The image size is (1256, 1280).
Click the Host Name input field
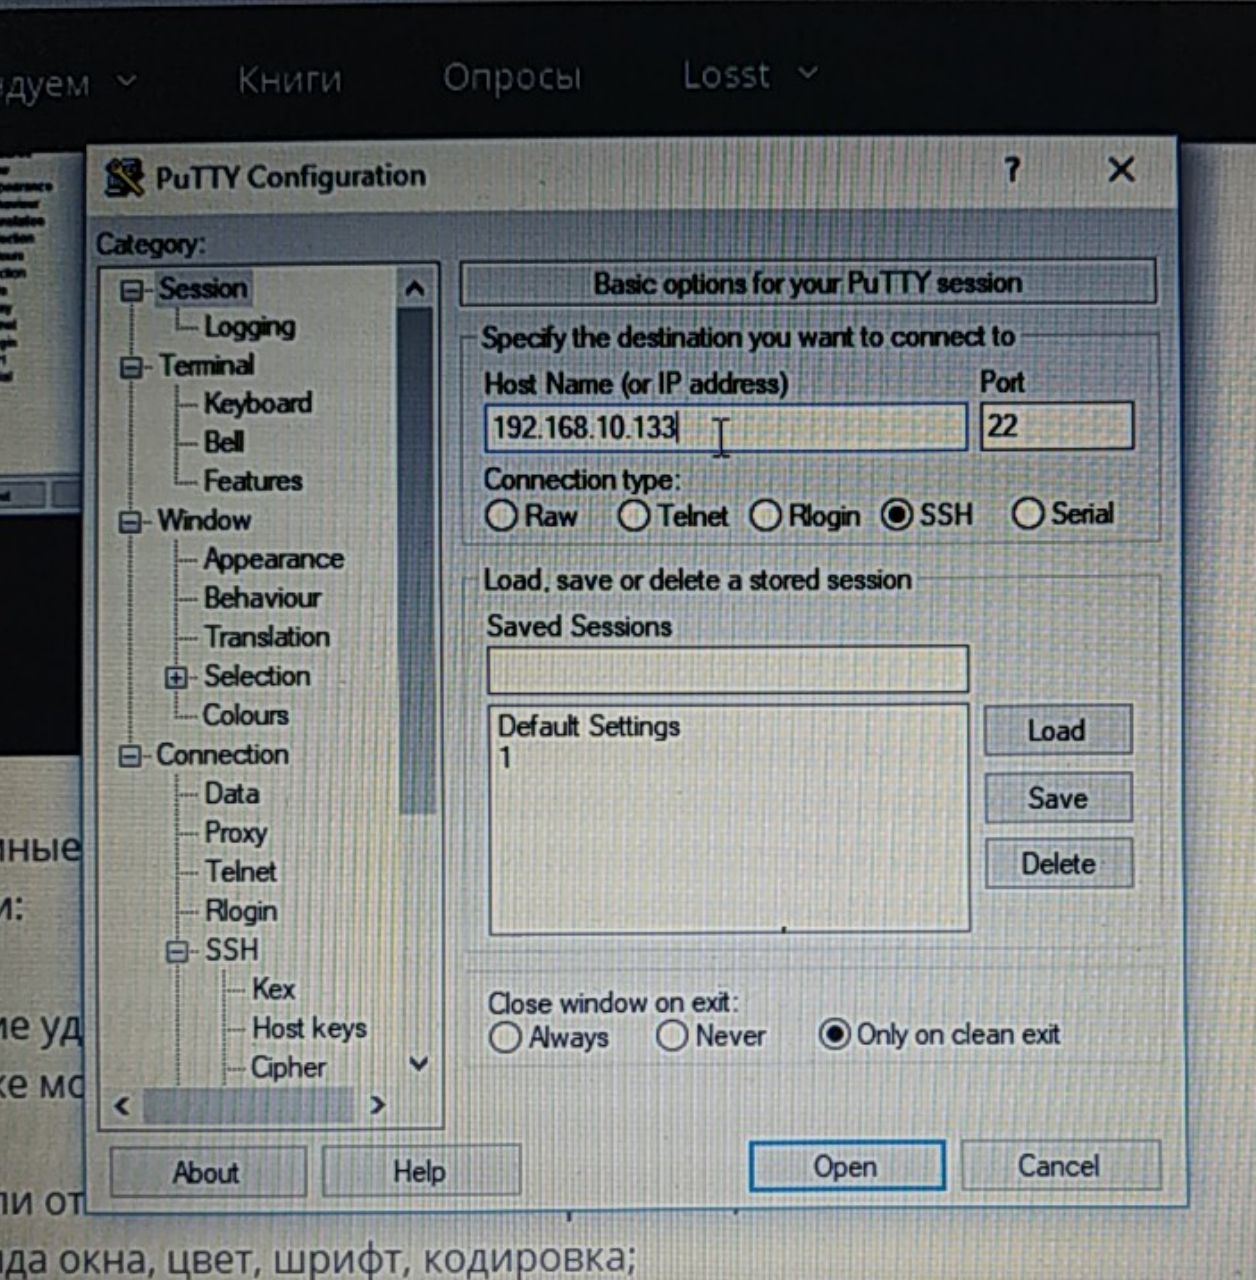coord(726,428)
